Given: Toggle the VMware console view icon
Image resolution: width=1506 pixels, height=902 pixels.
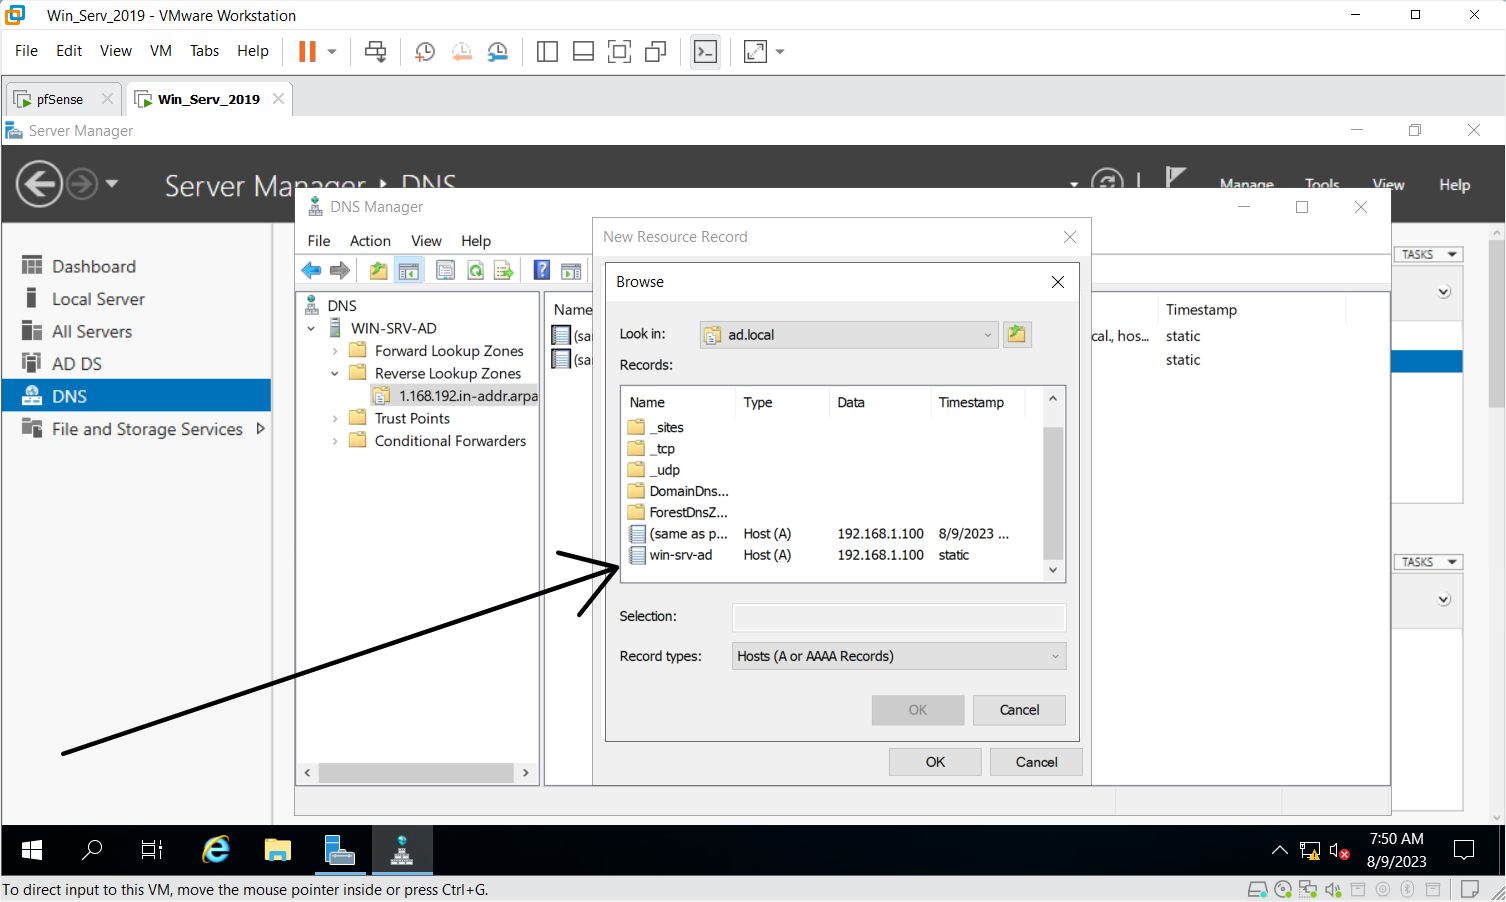Looking at the screenshot, I should point(705,51).
